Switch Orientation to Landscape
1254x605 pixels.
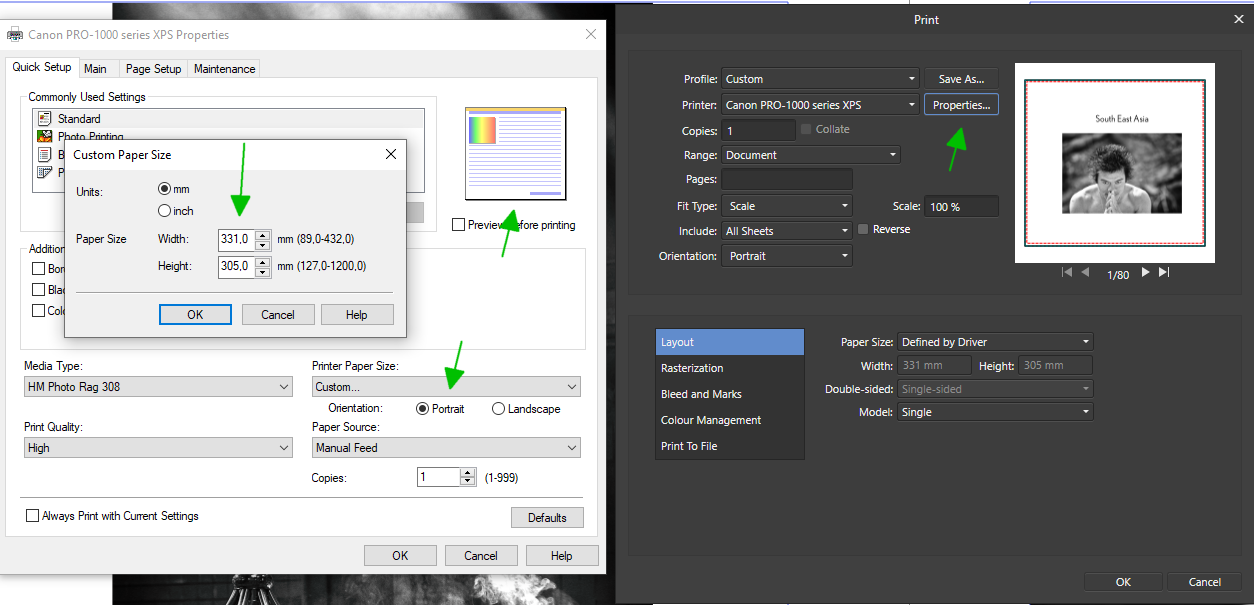498,408
